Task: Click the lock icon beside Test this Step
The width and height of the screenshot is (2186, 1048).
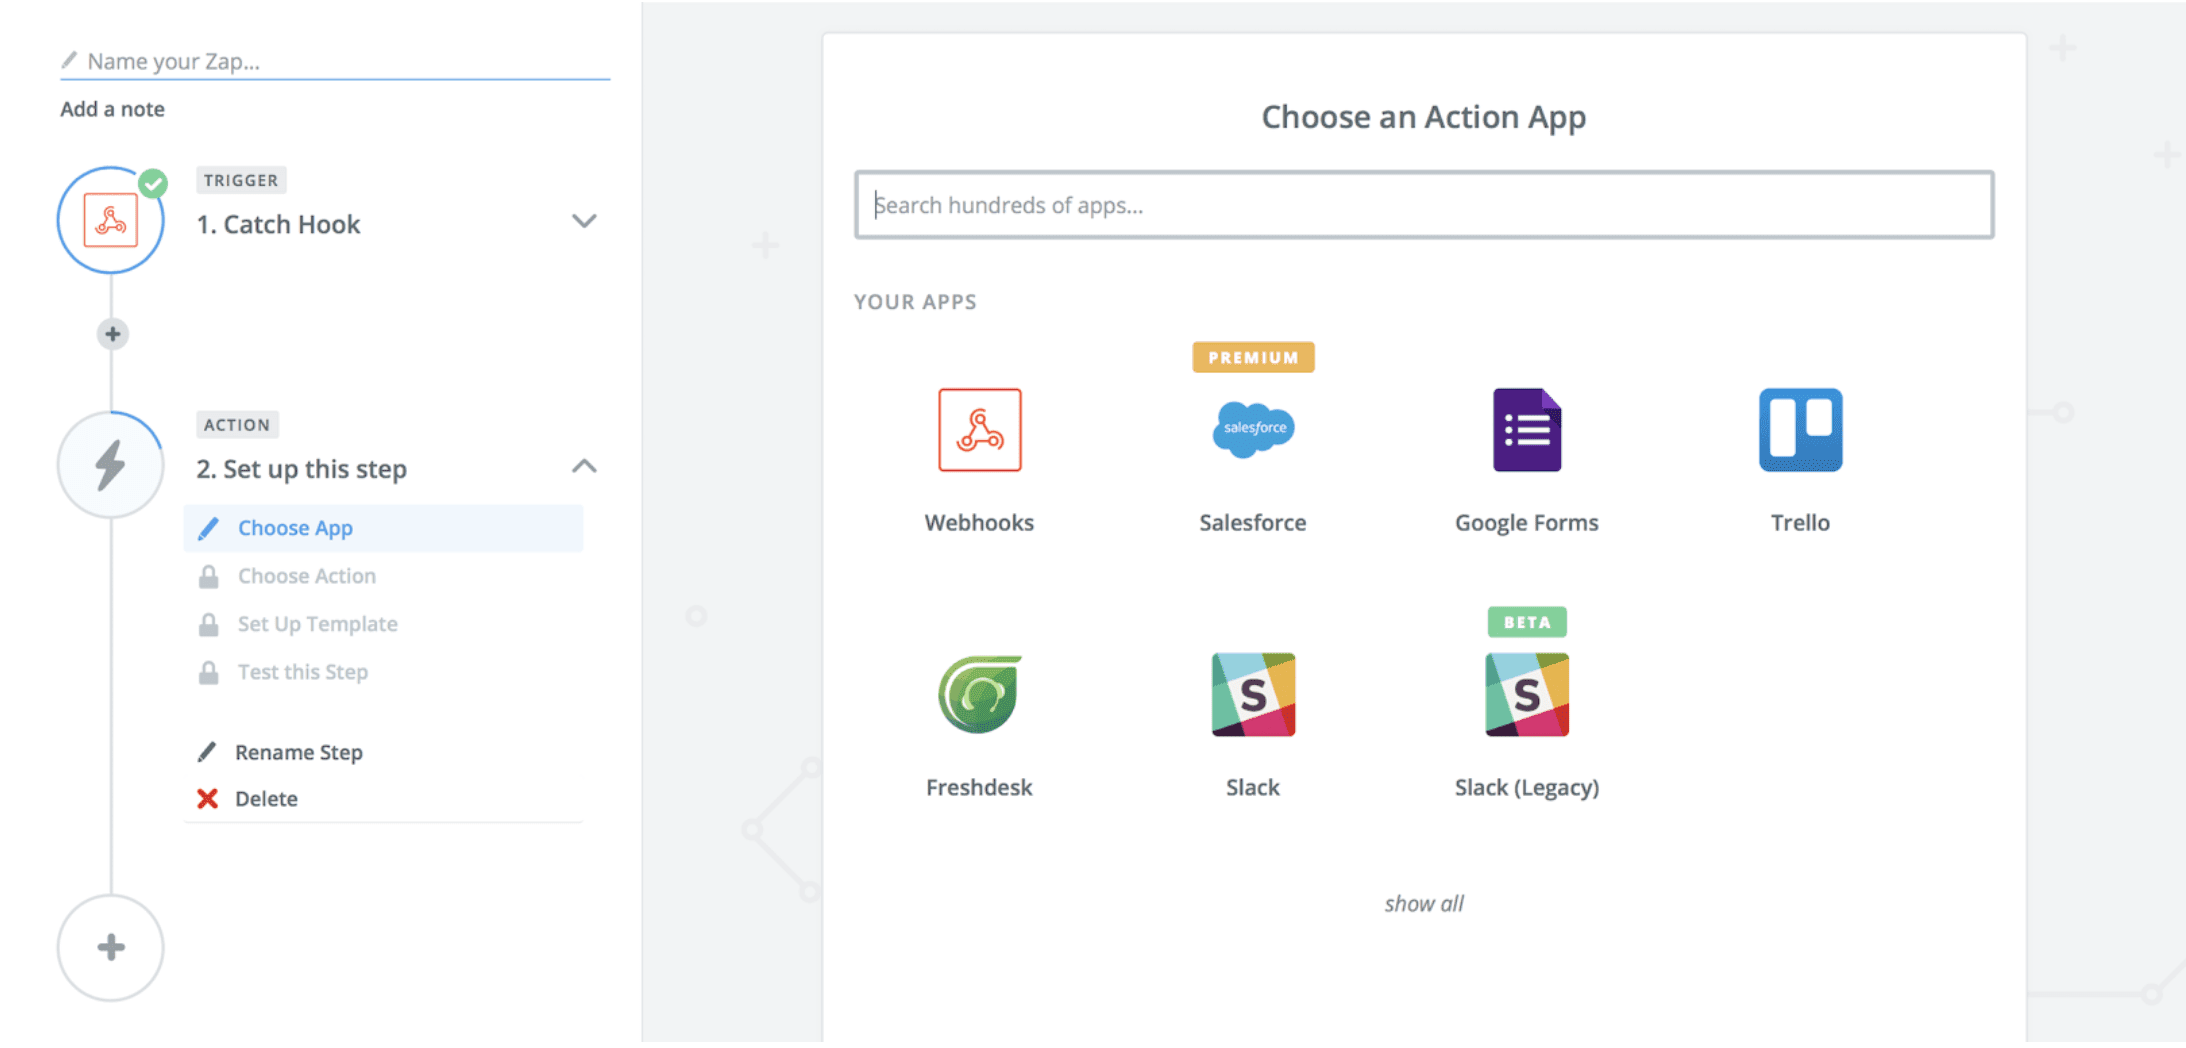Action: click(x=208, y=672)
